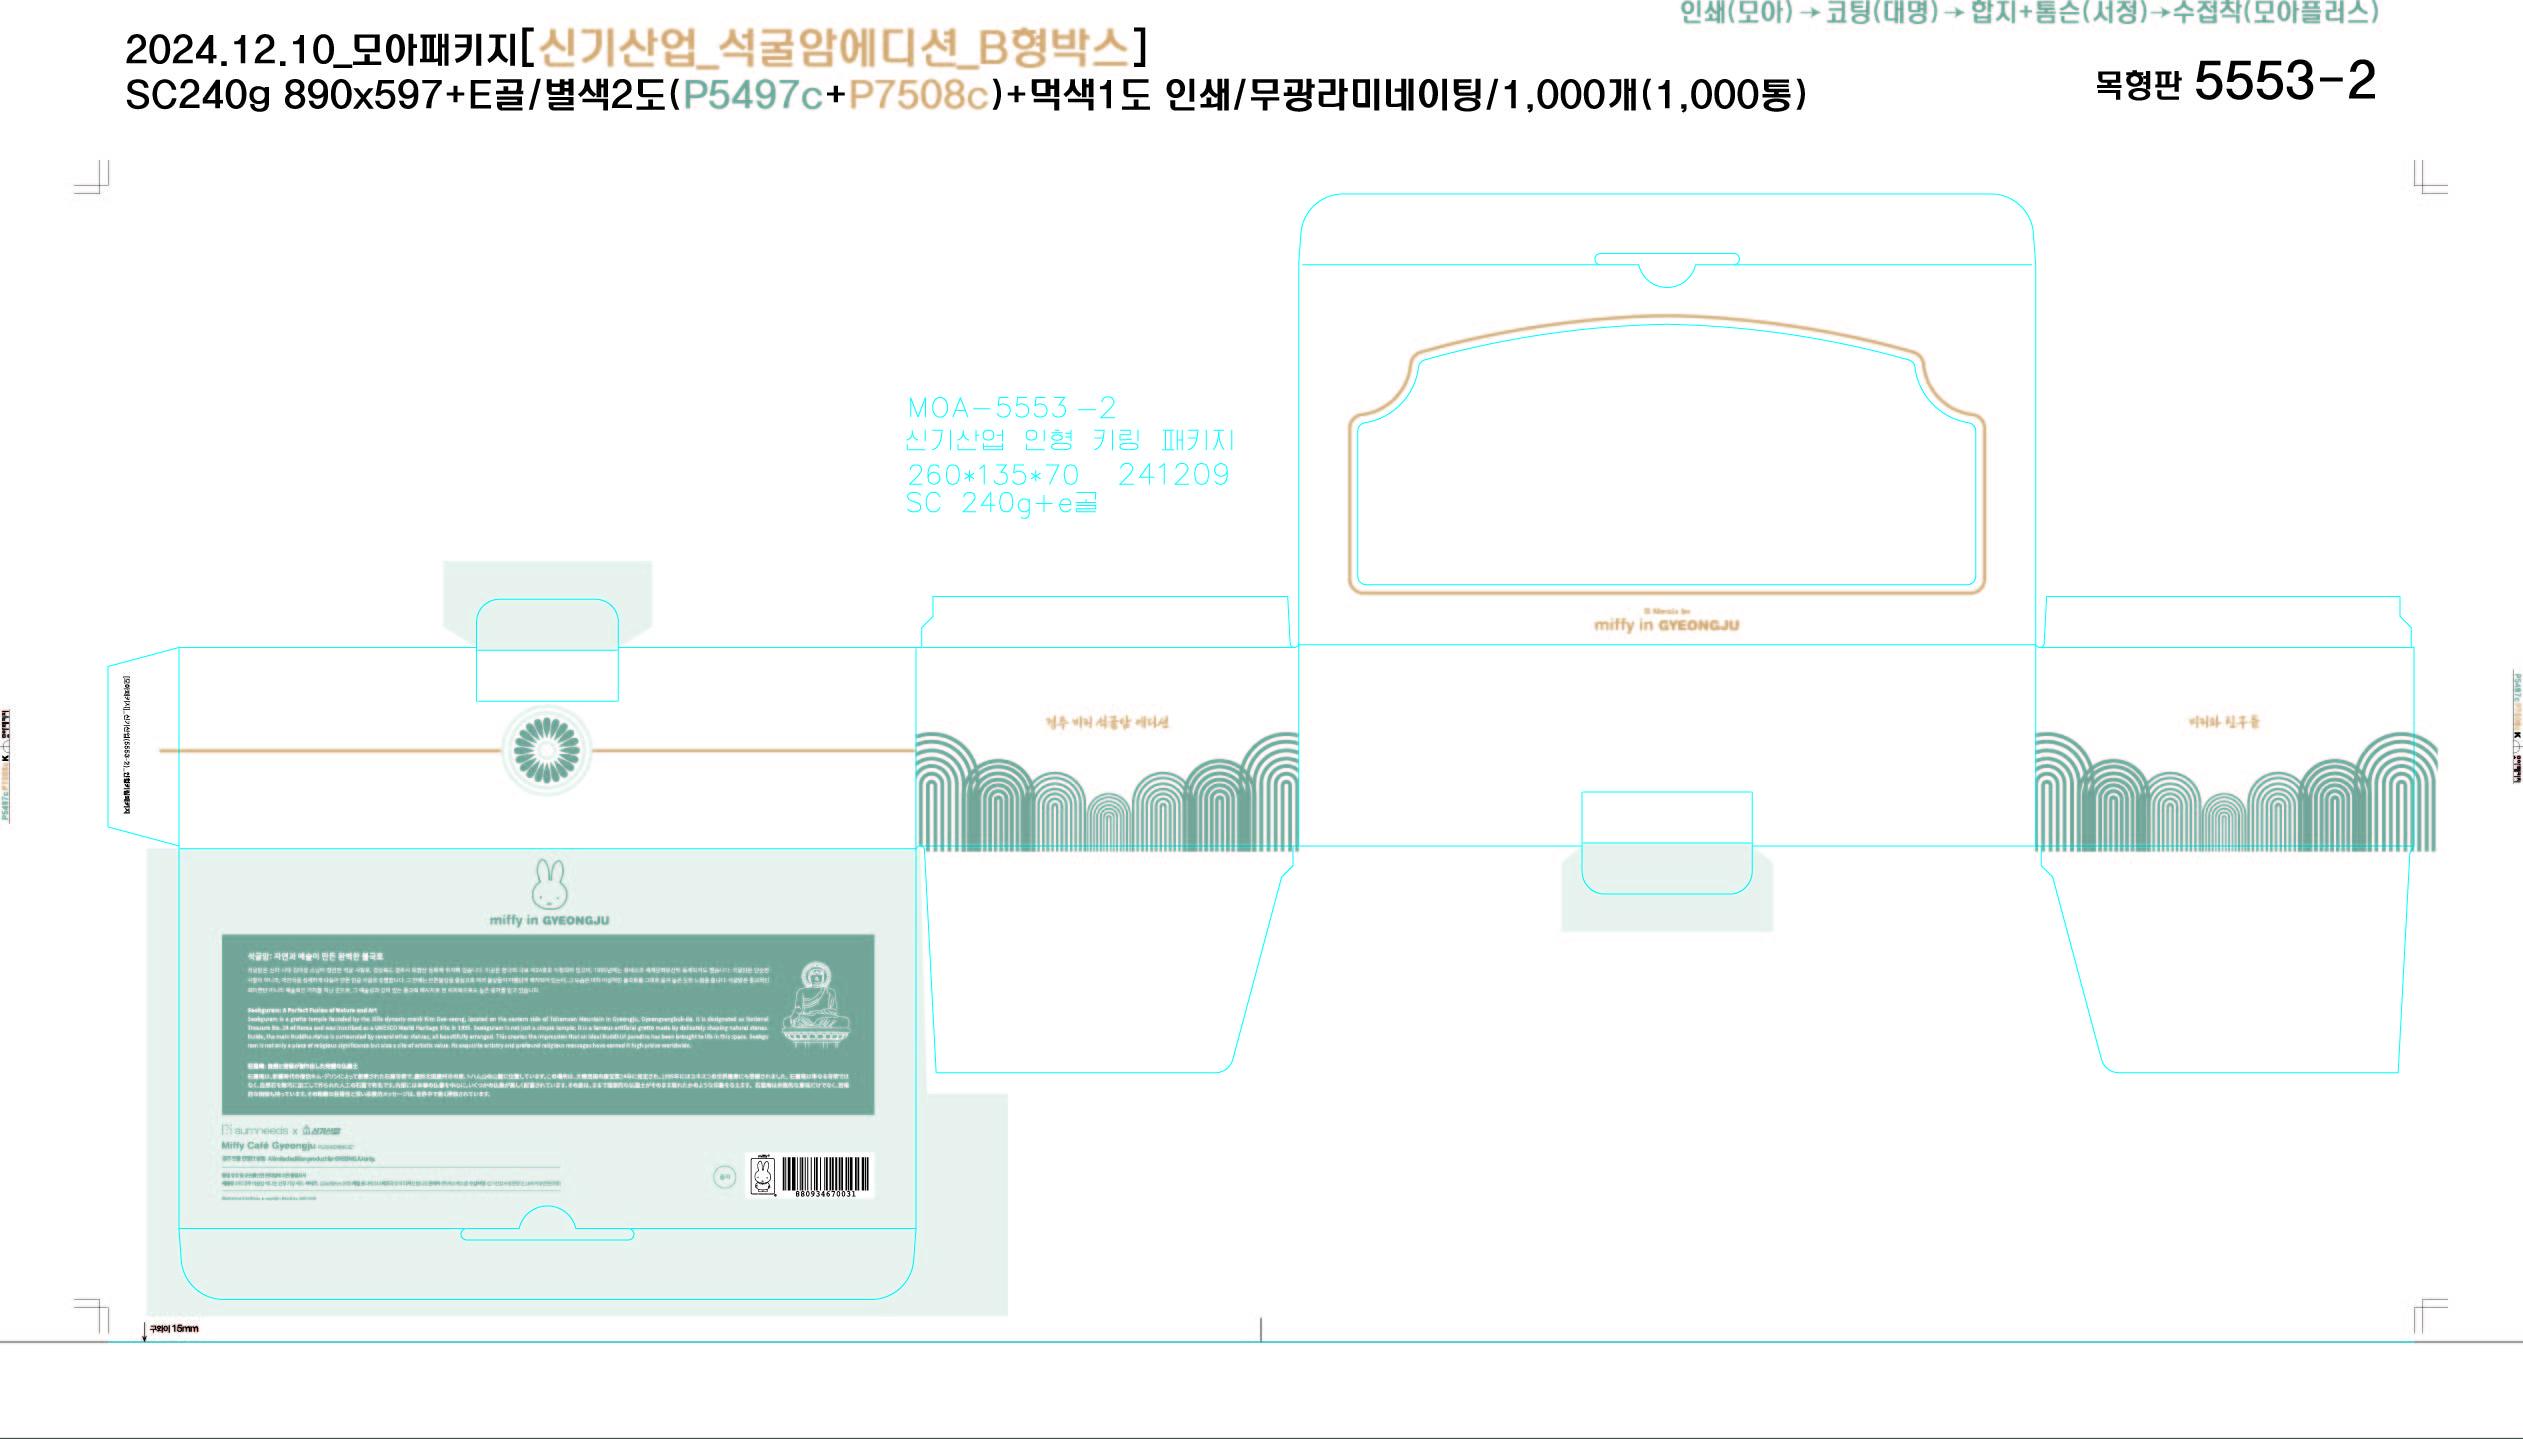Viewport: 2523px width, 1439px height.
Task: Click the P5497c spot color label
Action: pyautogui.click(x=752, y=95)
